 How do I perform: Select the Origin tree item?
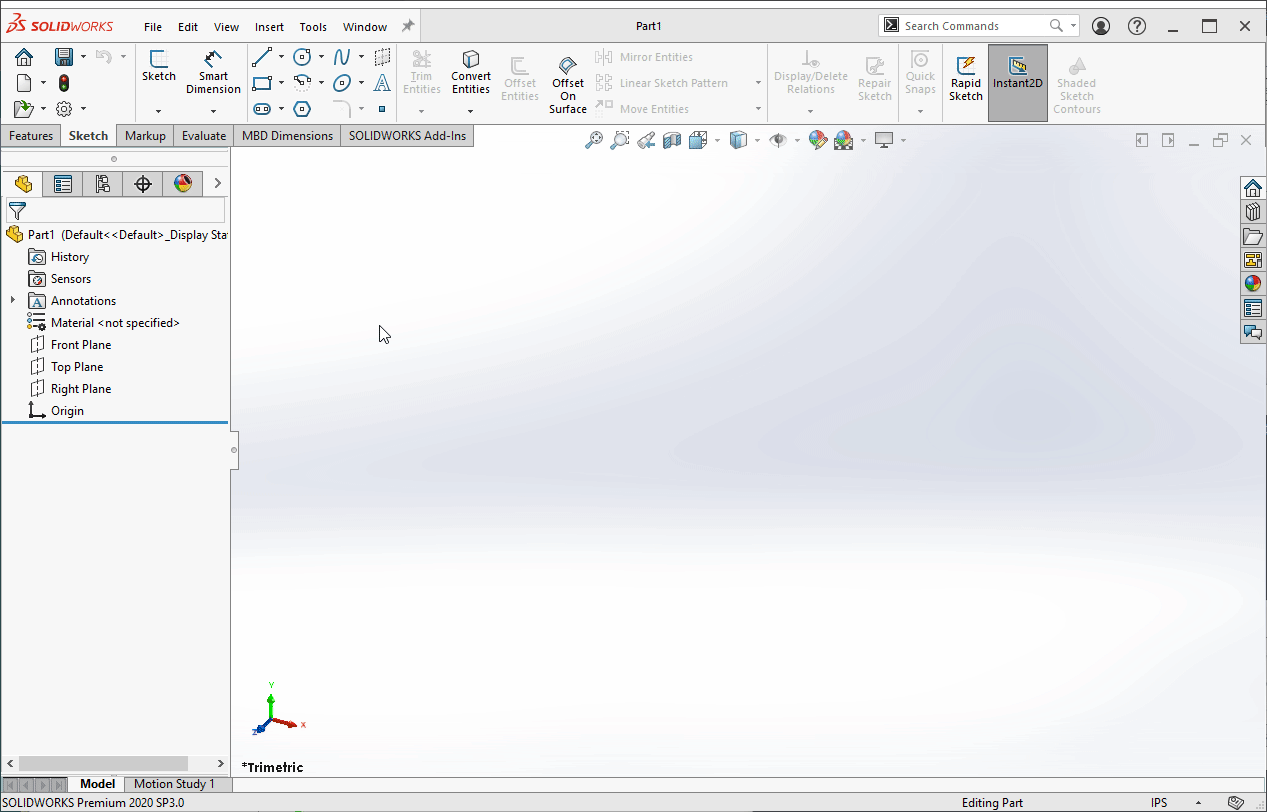click(x=56, y=411)
